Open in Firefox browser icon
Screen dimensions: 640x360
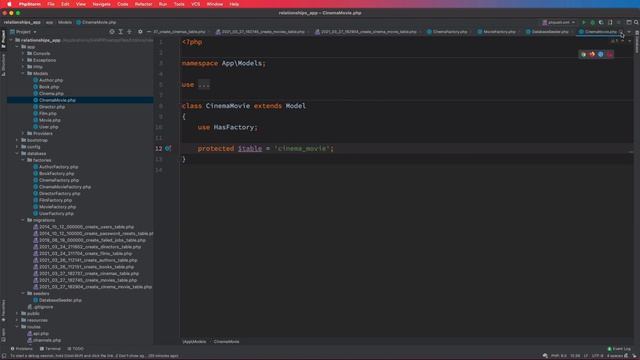tap(592, 54)
